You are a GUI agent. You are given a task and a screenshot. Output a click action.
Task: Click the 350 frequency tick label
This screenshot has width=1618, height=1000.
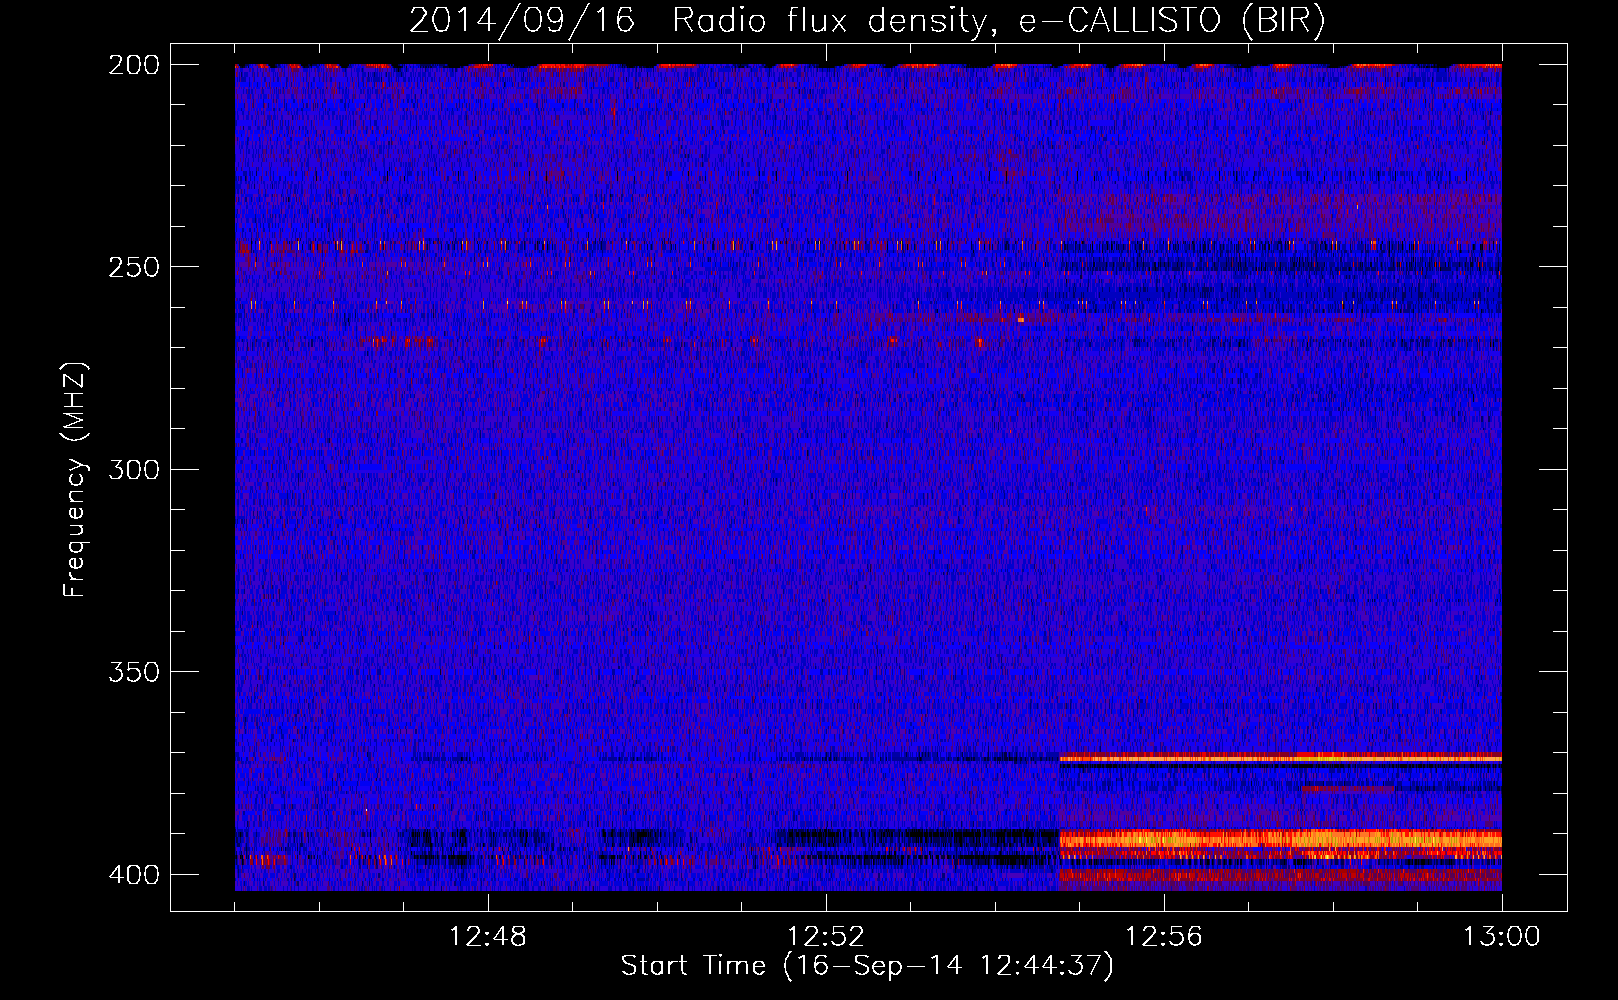point(133,671)
